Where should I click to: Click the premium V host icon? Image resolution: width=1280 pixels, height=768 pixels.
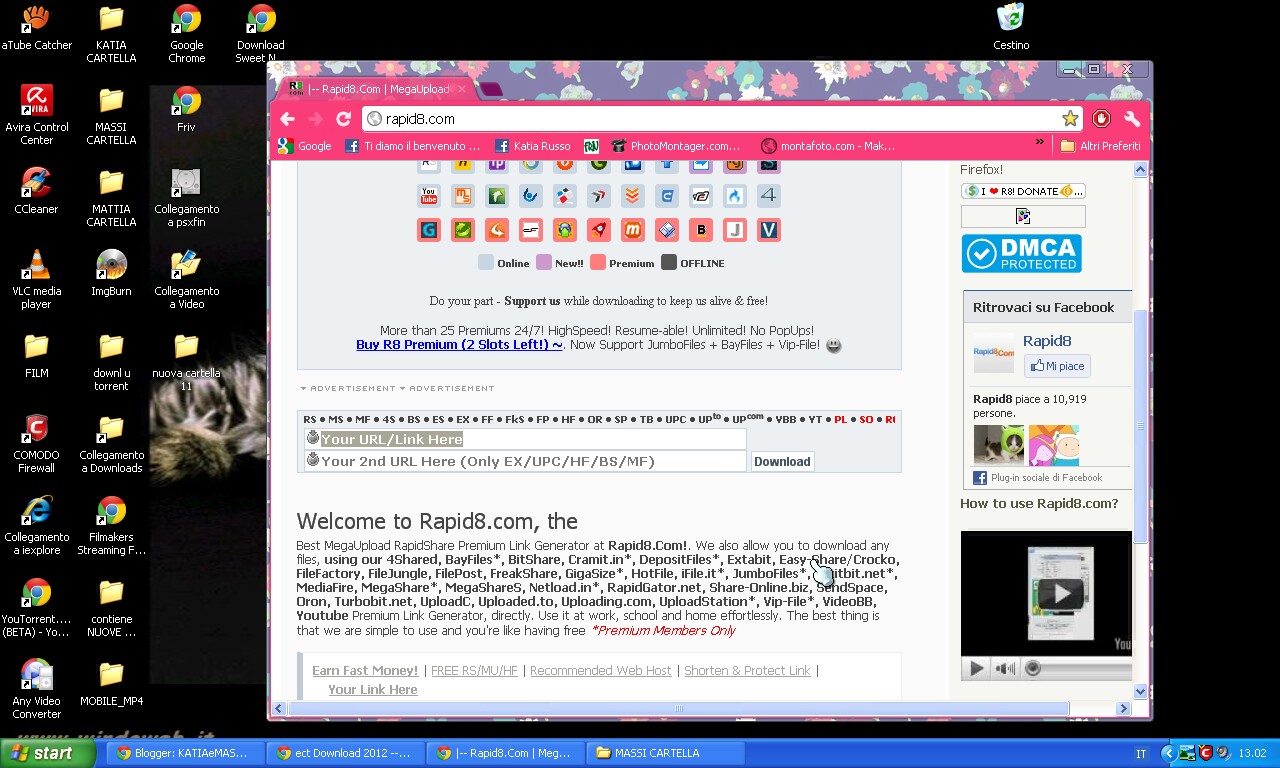click(768, 230)
